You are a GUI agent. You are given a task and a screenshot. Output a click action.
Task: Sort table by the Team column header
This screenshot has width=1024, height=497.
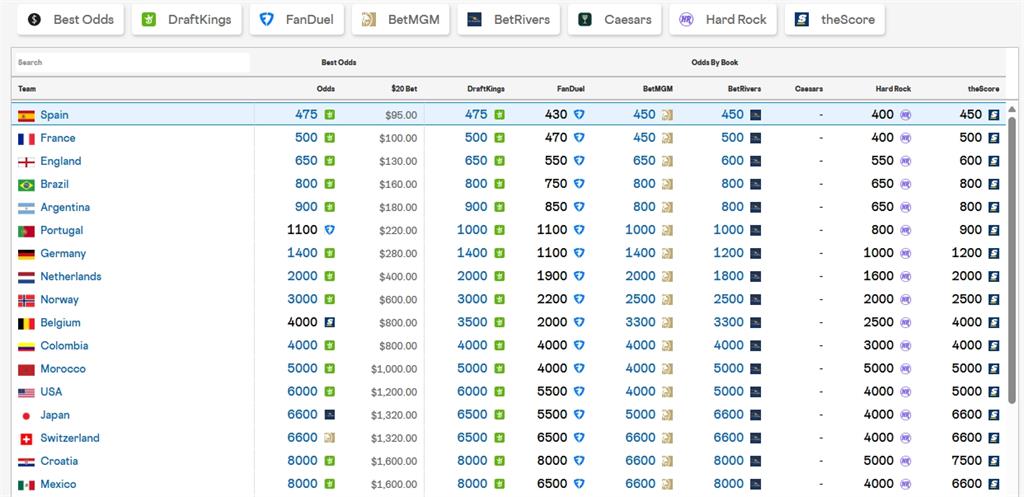pos(27,89)
